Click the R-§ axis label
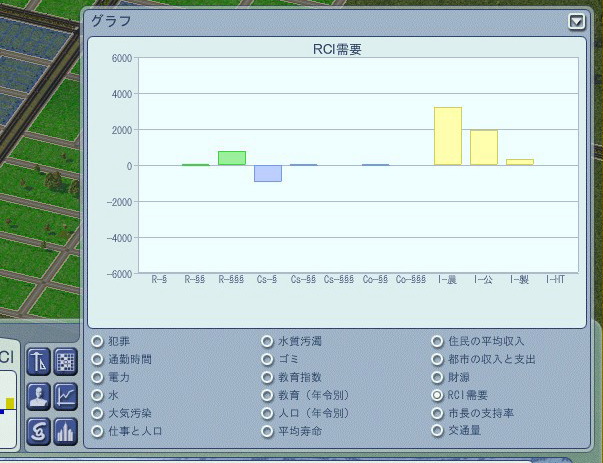 [159, 279]
